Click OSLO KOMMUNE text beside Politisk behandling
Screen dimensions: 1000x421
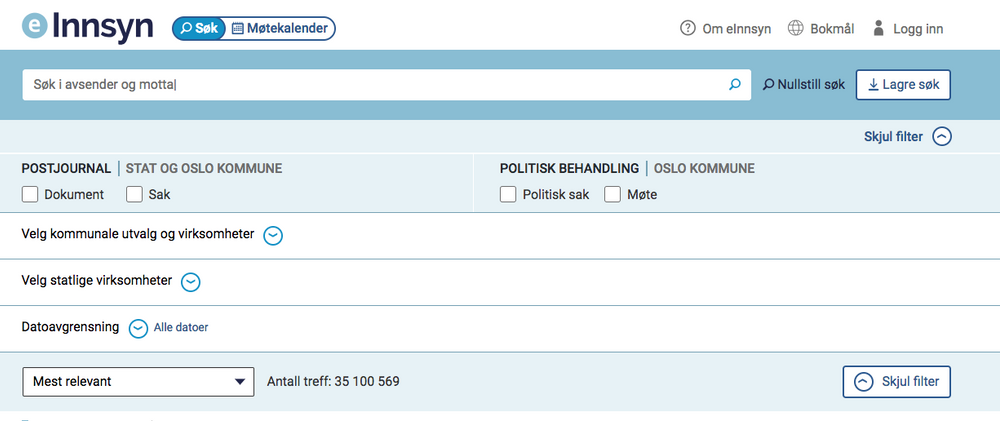point(705,169)
